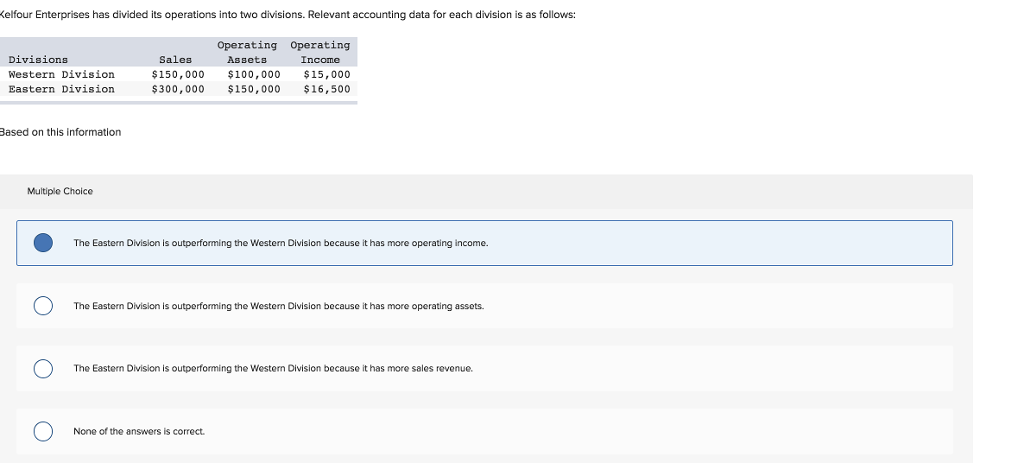The height and width of the screenshot is (463, 1024).
Task: Click the answer text about more operating income
Action: point(281,243)
